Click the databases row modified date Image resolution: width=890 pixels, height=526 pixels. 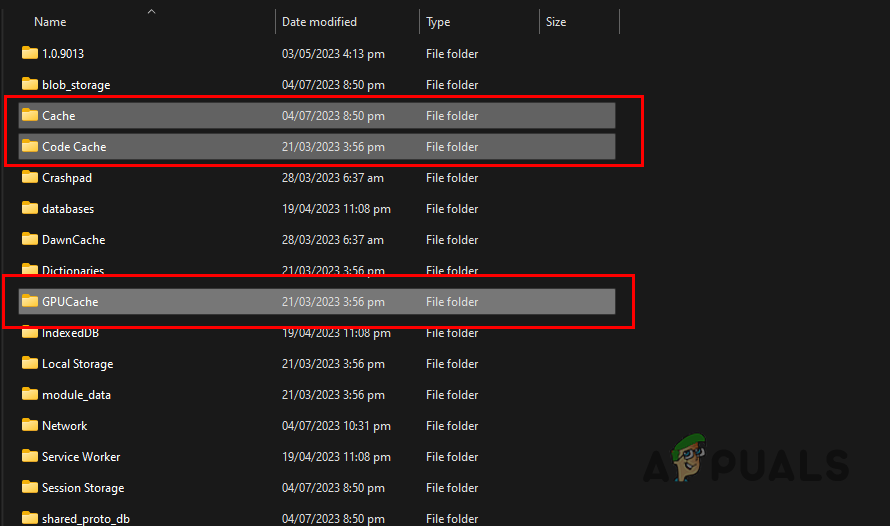point(336,209)
